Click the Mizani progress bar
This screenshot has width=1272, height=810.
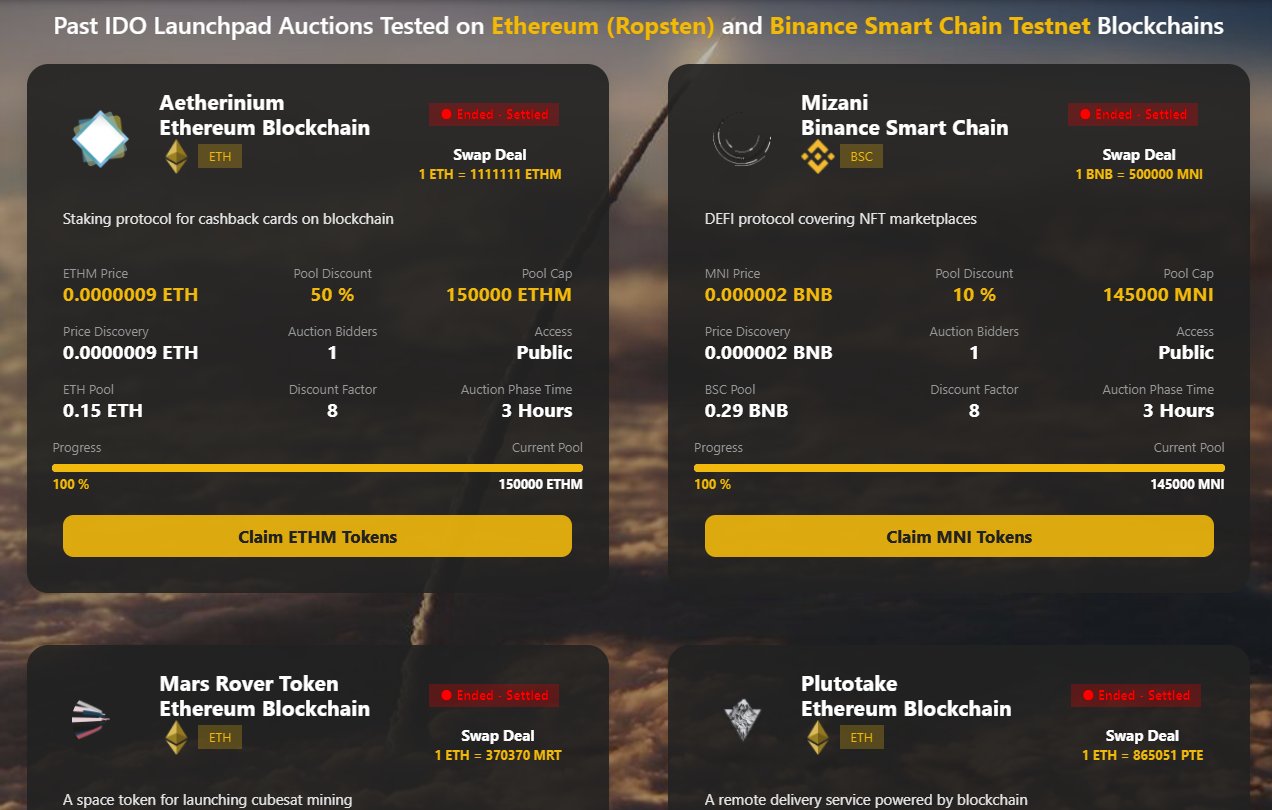tap(959, 467)
